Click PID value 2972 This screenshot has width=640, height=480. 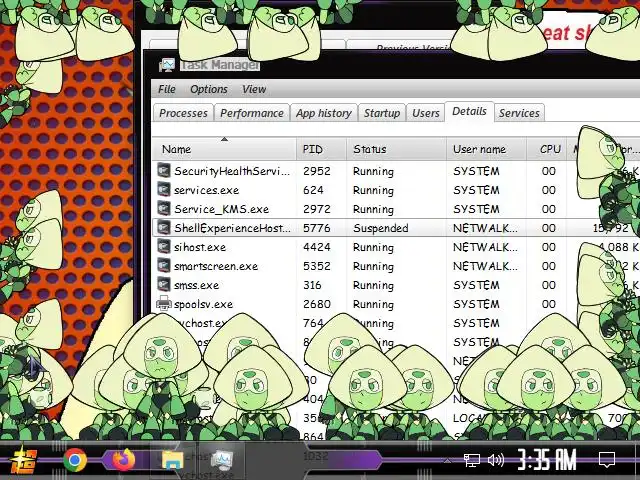tap(317, 209)
